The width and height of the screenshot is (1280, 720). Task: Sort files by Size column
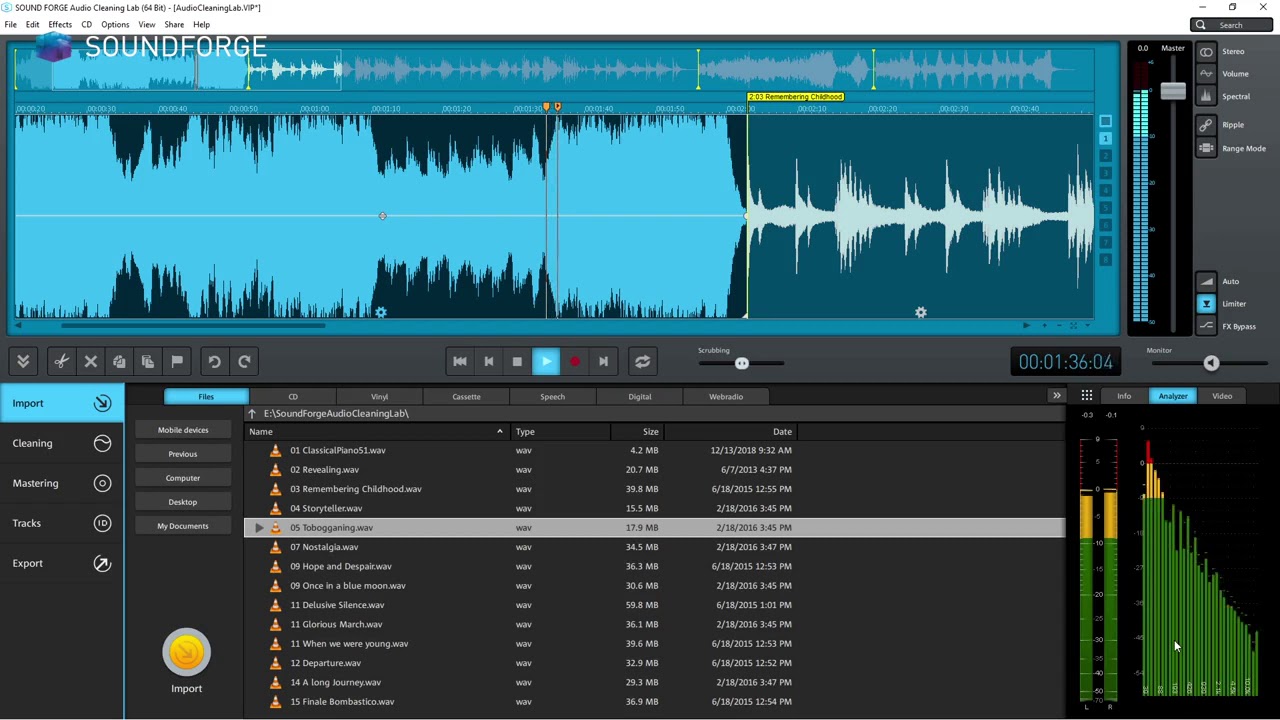pos(637,432)
